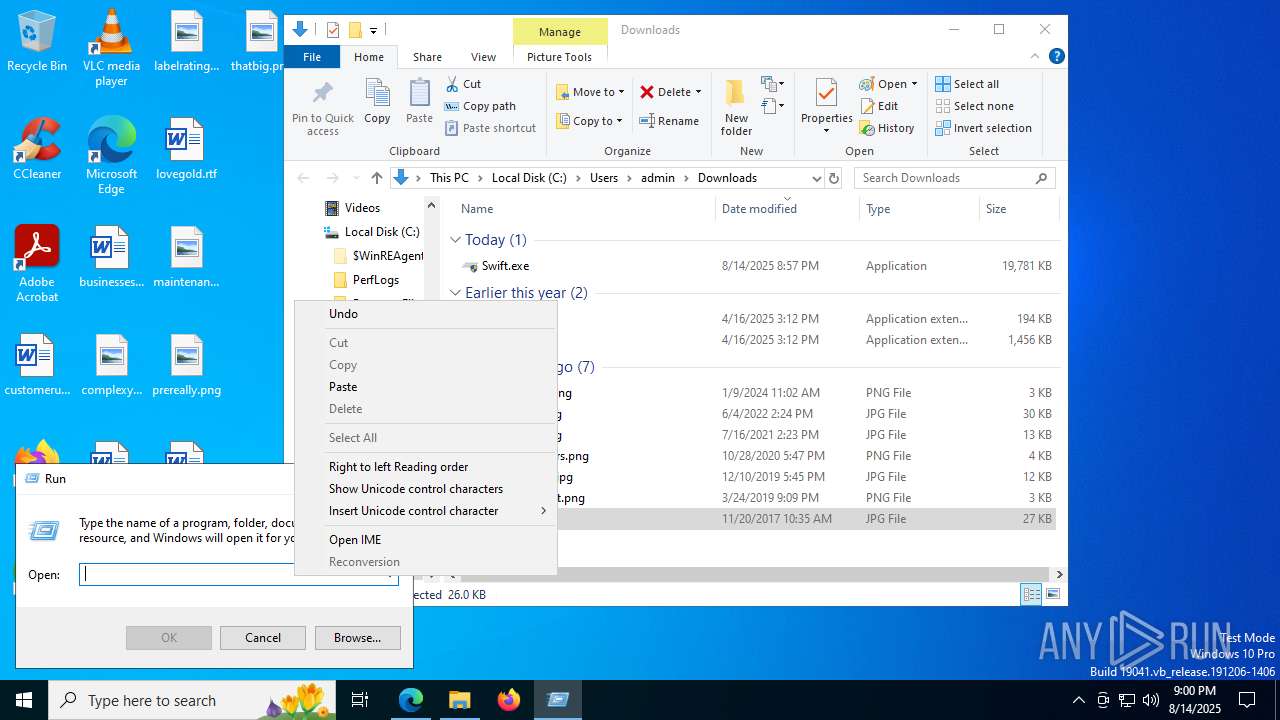
Task: Open CCleaner desktop icon
Action: (37, 149)
